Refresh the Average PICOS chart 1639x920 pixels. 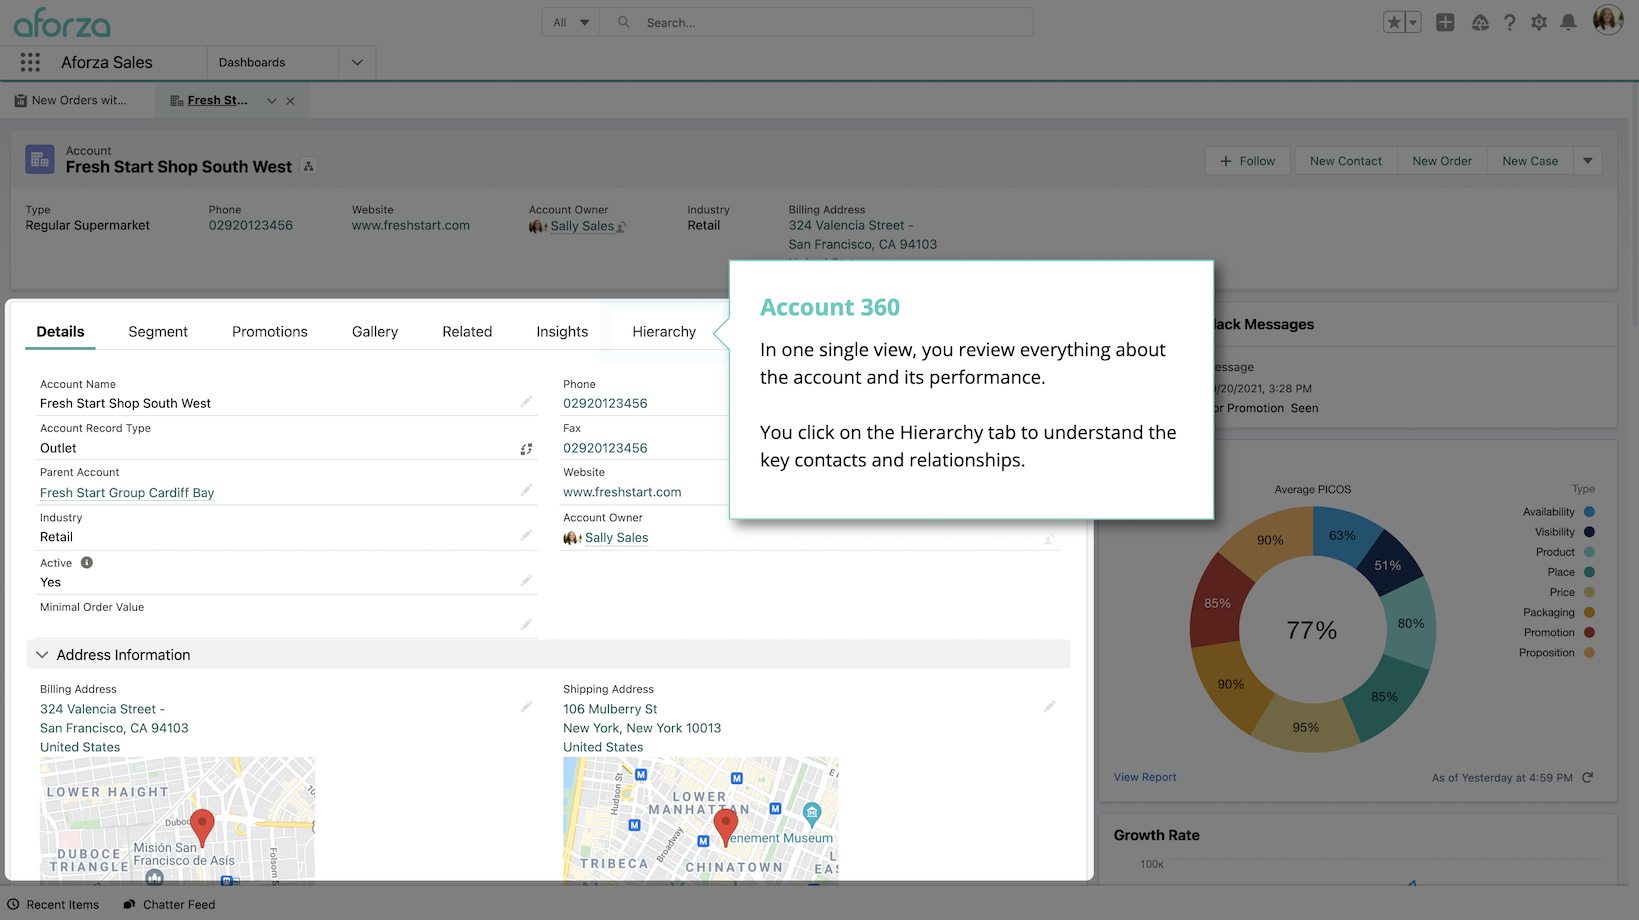[1587, 777]
